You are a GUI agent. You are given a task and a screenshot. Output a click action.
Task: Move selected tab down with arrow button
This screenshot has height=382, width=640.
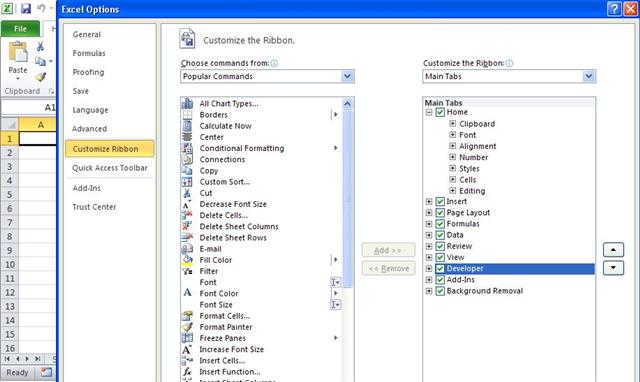pos(613,268)
